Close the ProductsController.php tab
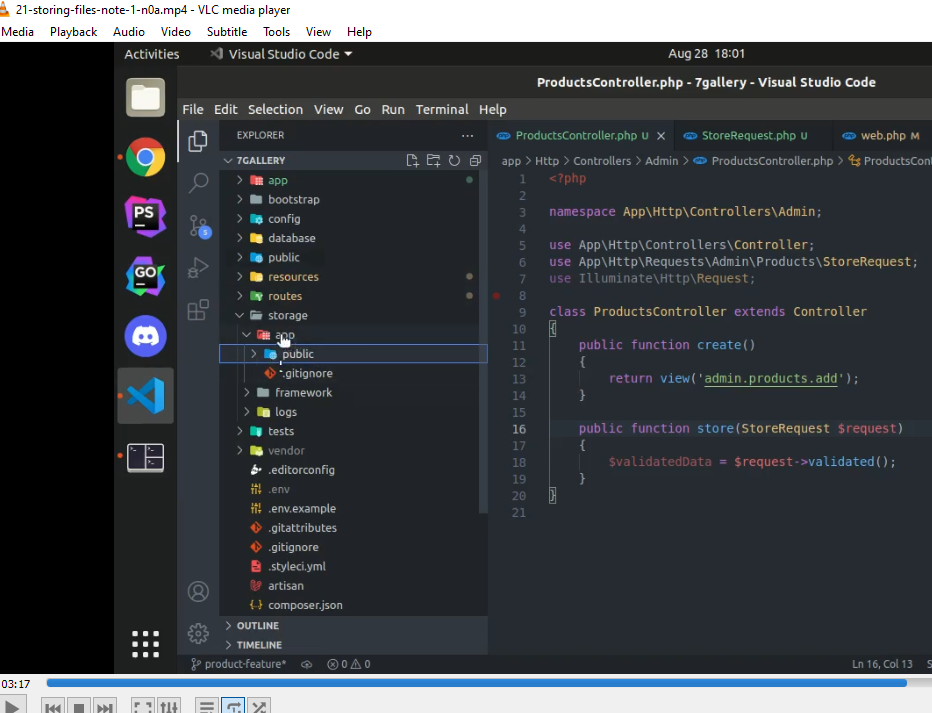This screenshot has width=932, height=713. [x=661, y=136]
